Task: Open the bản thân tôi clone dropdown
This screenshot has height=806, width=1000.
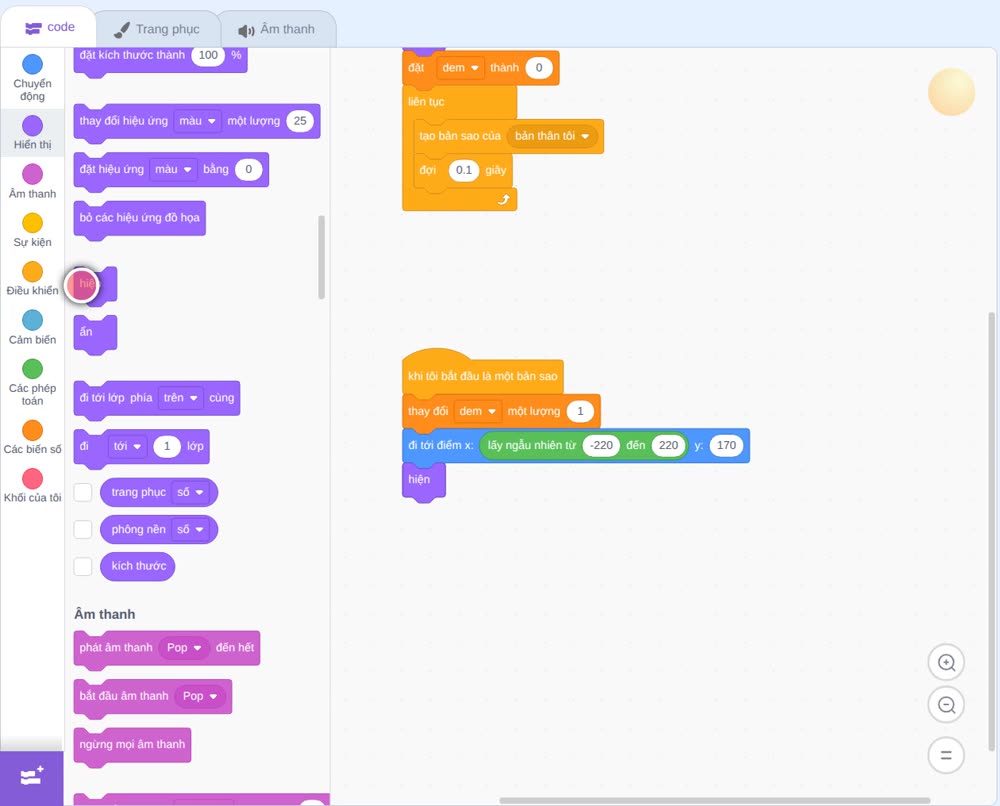Action: pos(552,136)
